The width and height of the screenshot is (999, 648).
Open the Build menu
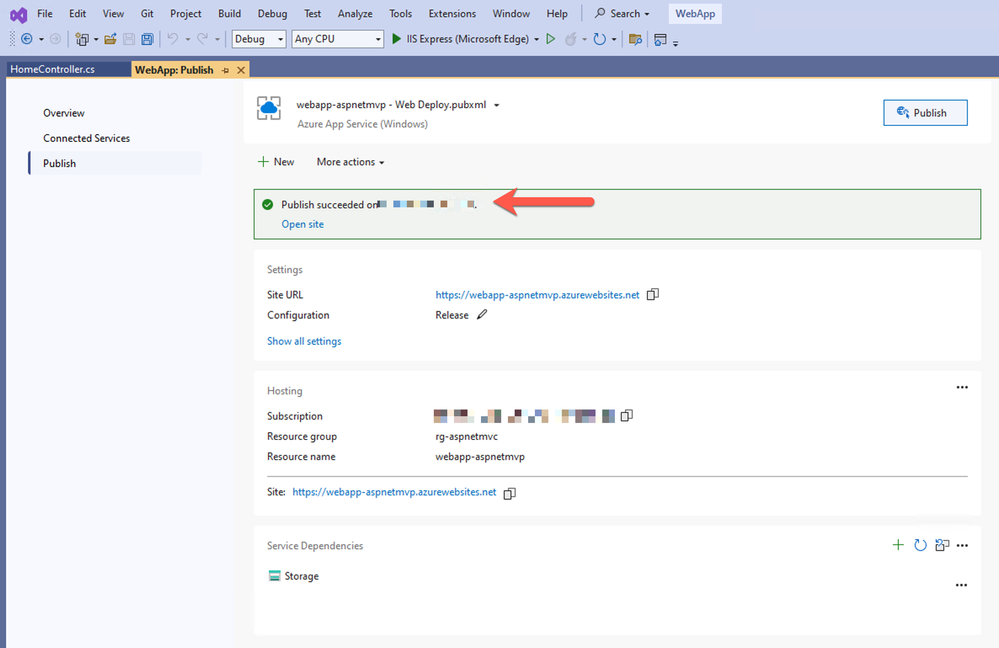tap(229, 13)
